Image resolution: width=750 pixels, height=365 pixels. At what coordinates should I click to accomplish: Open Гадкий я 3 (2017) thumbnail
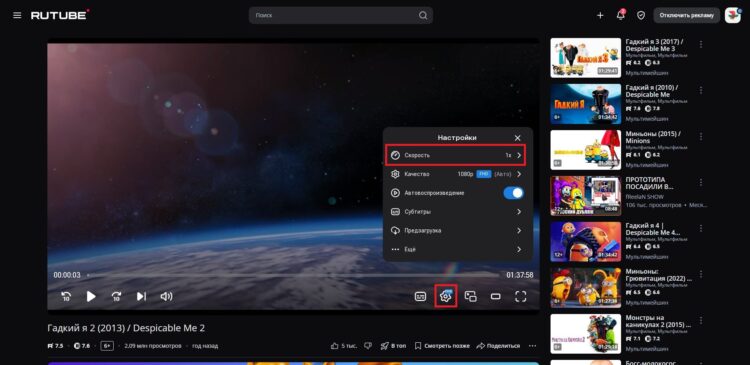point(585,58)
